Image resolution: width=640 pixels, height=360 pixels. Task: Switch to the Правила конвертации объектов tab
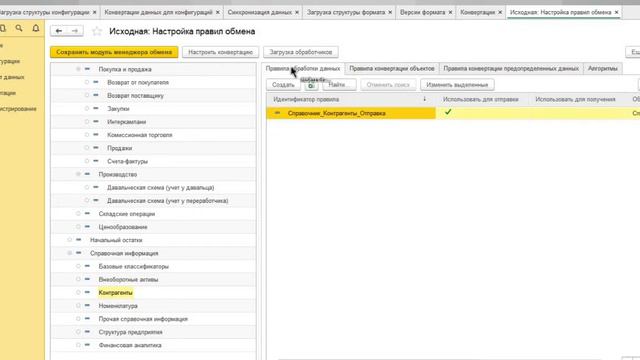392,69
